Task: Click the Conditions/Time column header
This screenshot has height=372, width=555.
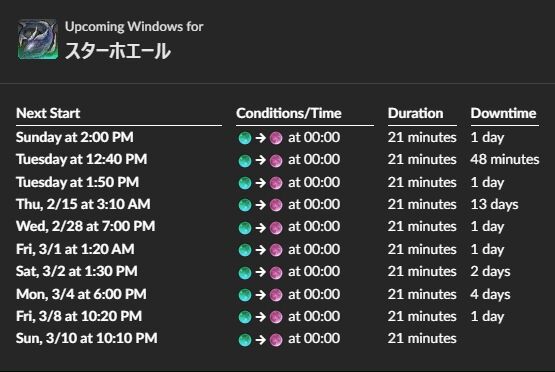Action: click(289, 113)
